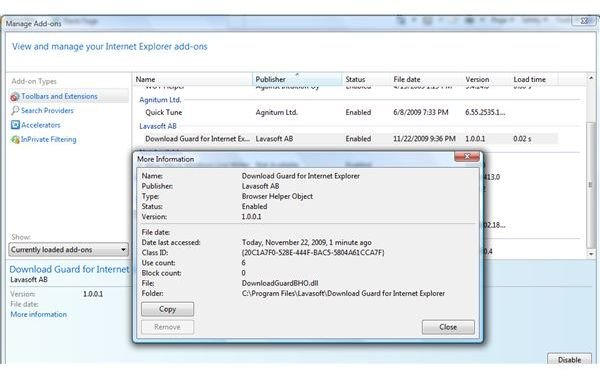Click the Use count value 6
Image resolution: width=600 pixels, height=370 pixels.
(243, 263)
